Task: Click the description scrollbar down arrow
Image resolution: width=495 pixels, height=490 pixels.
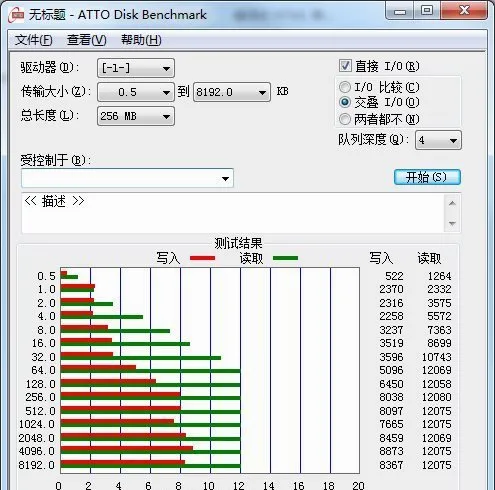Action: [452, 223]
